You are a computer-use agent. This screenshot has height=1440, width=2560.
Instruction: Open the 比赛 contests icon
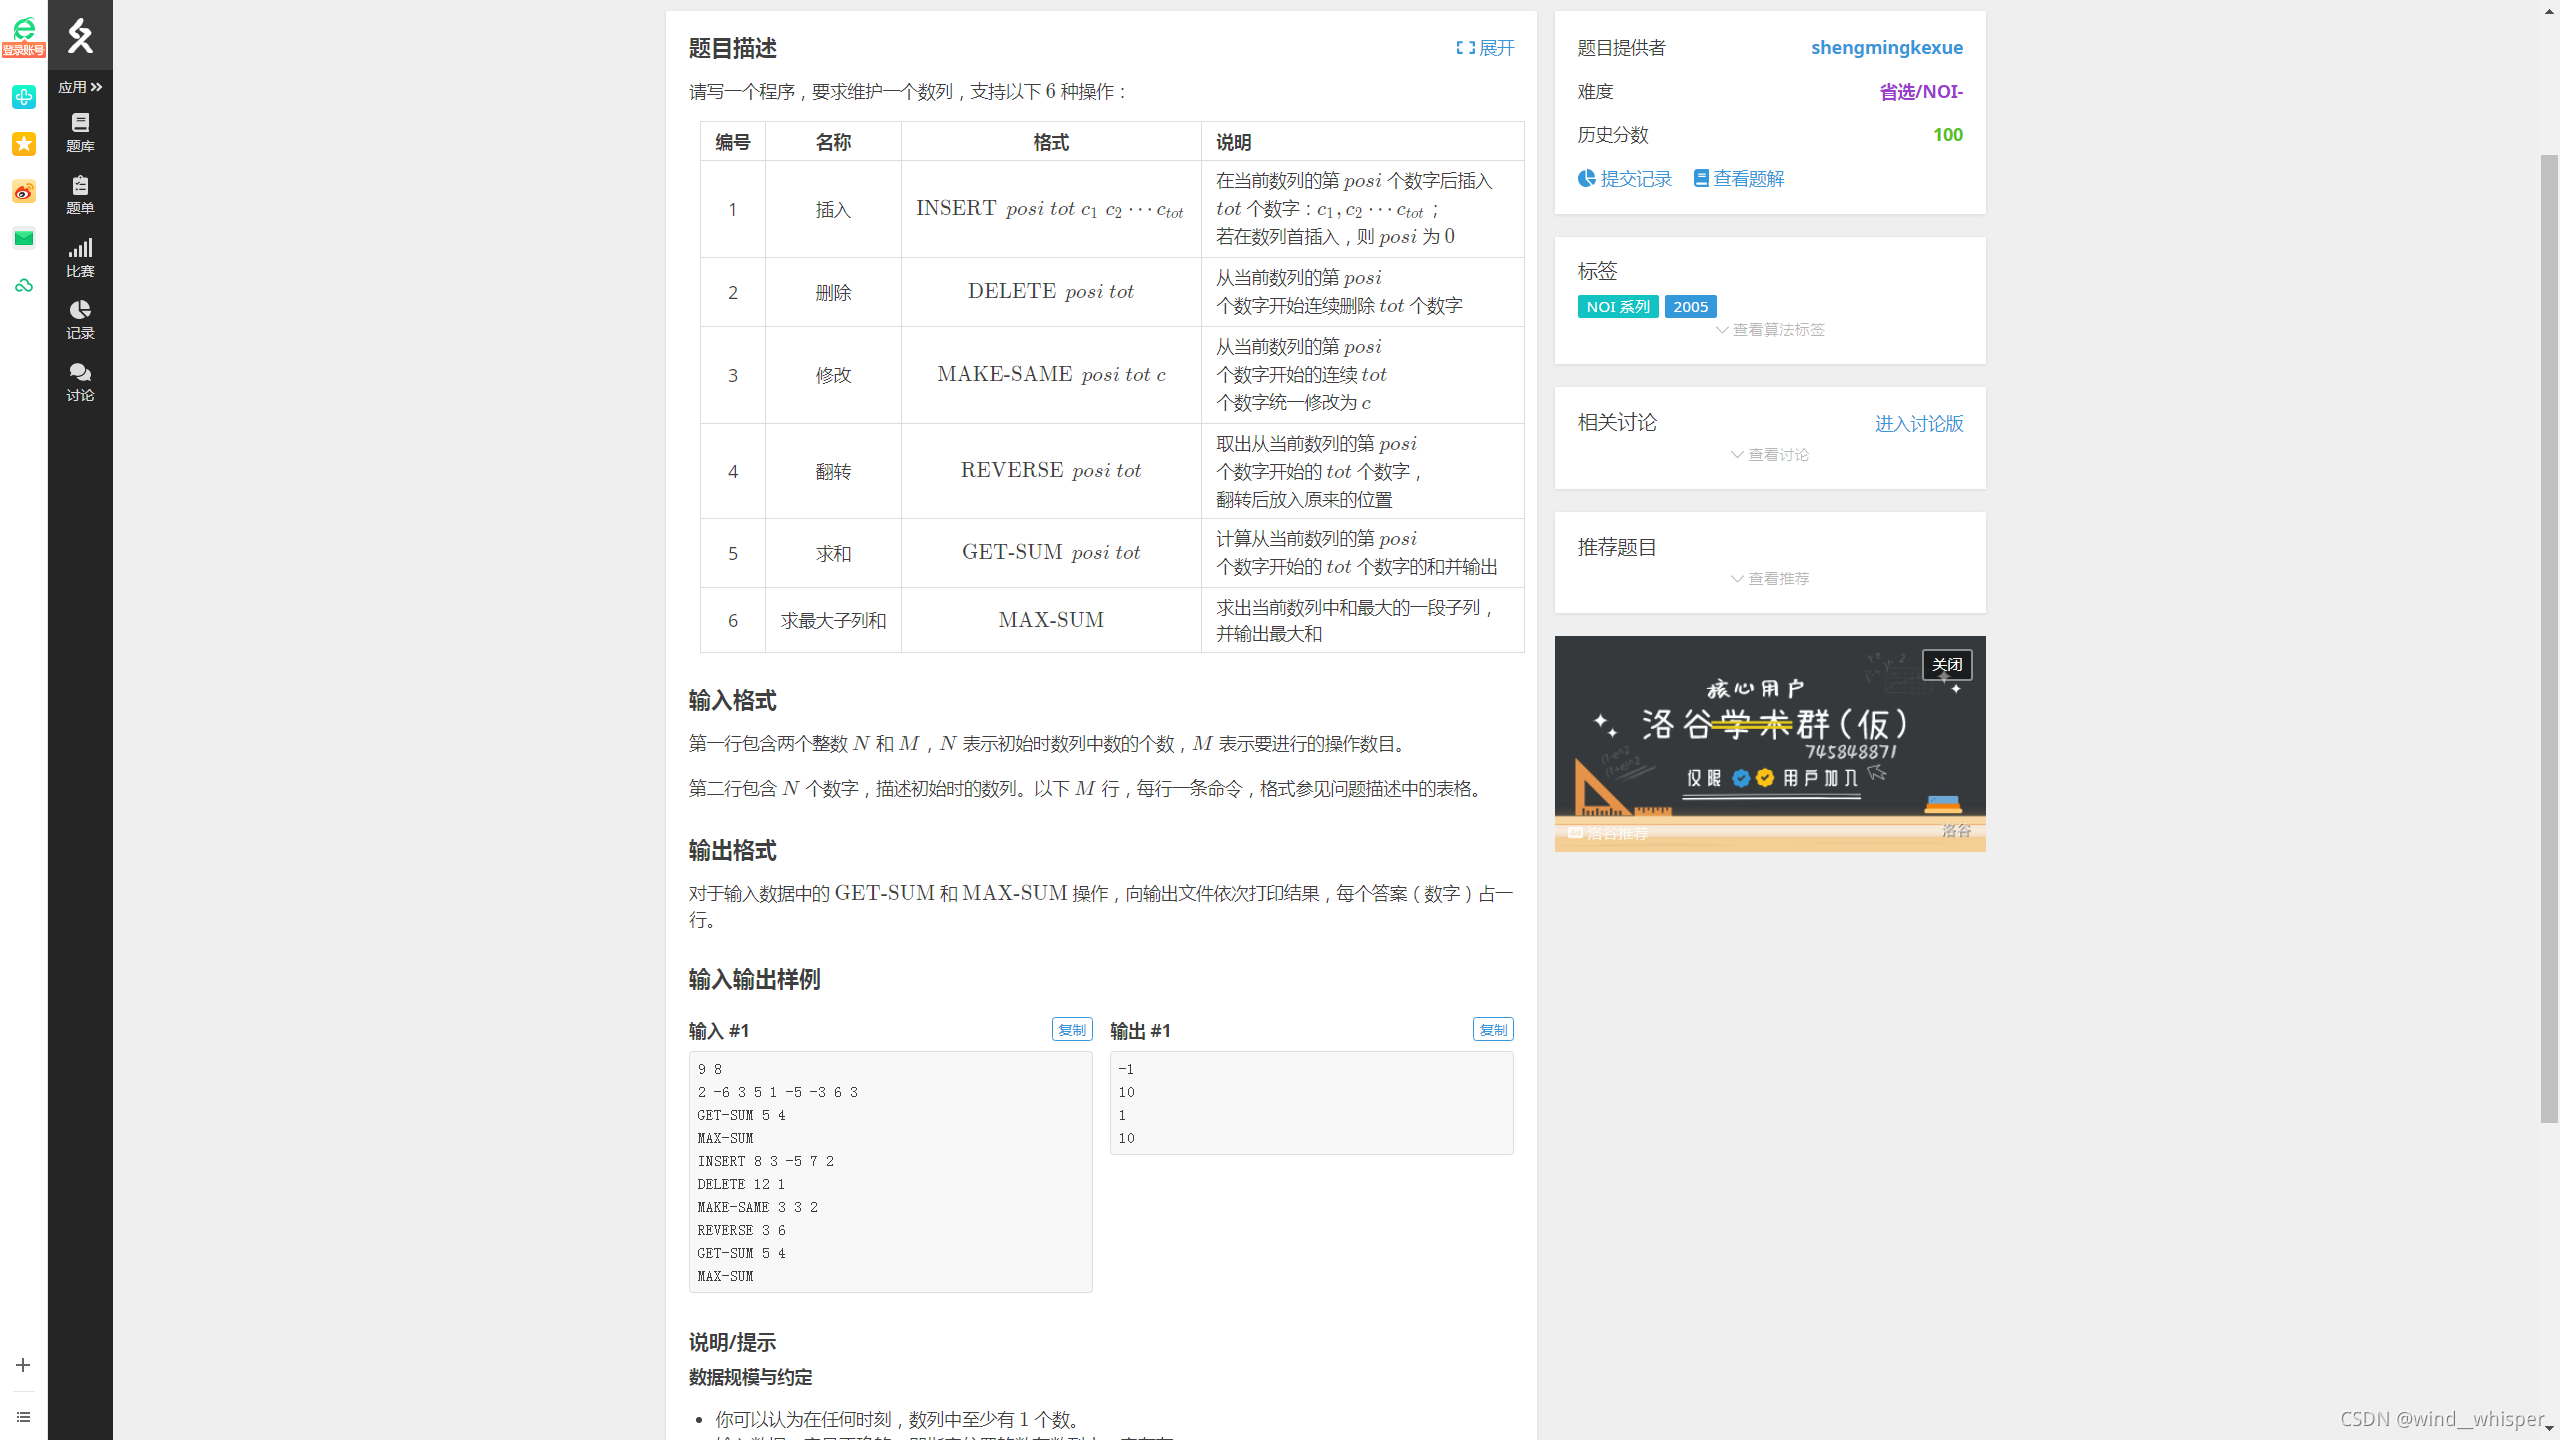tap(80, 257)
